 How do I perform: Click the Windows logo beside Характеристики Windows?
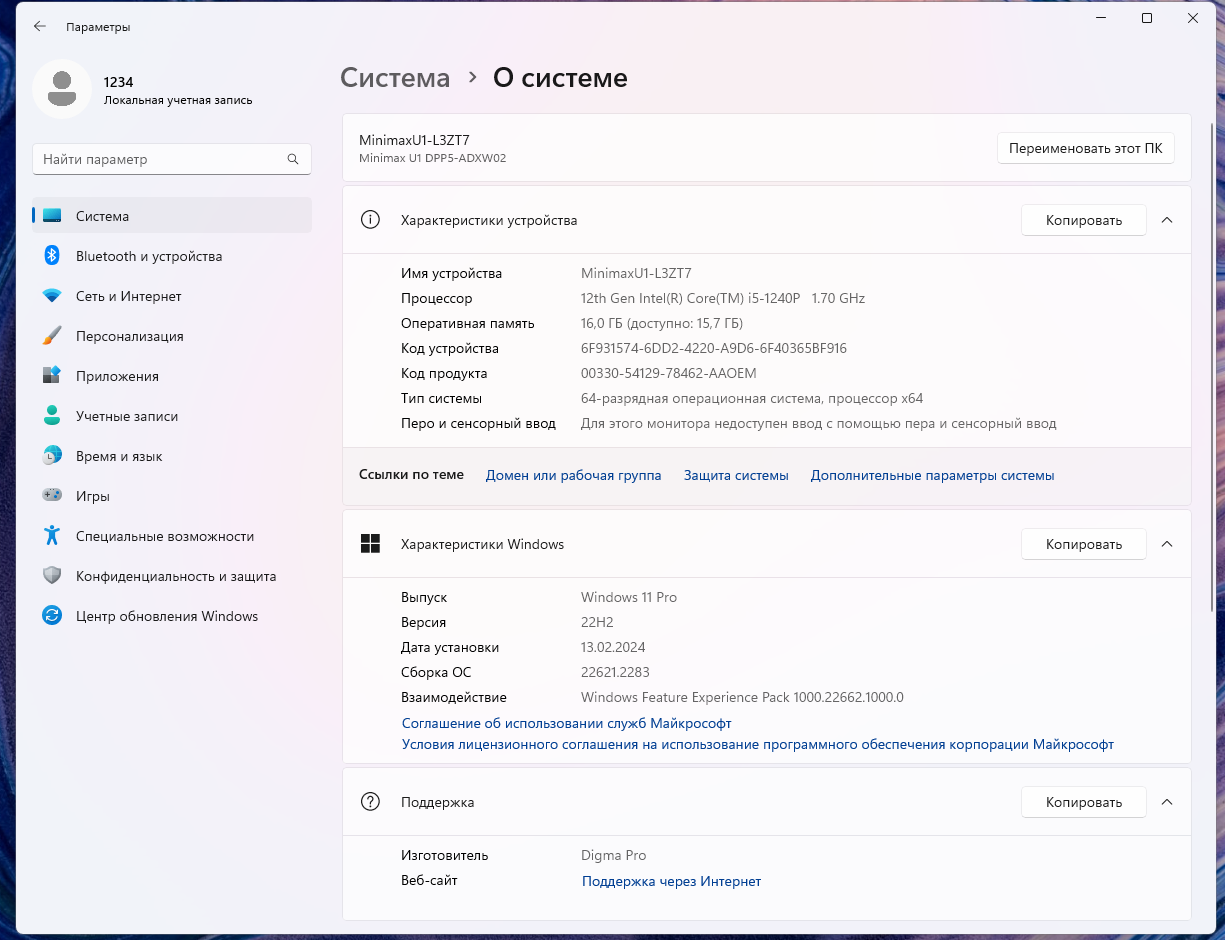[x=370, y=544]
